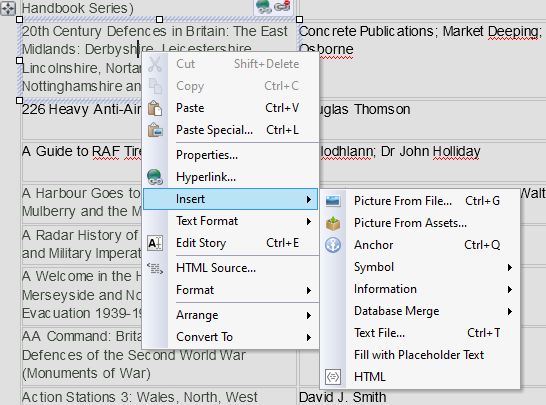Click the Anchor icon in submenu
Image resolution: width=546 pixels, height=405 pixels.
(333, 245)
